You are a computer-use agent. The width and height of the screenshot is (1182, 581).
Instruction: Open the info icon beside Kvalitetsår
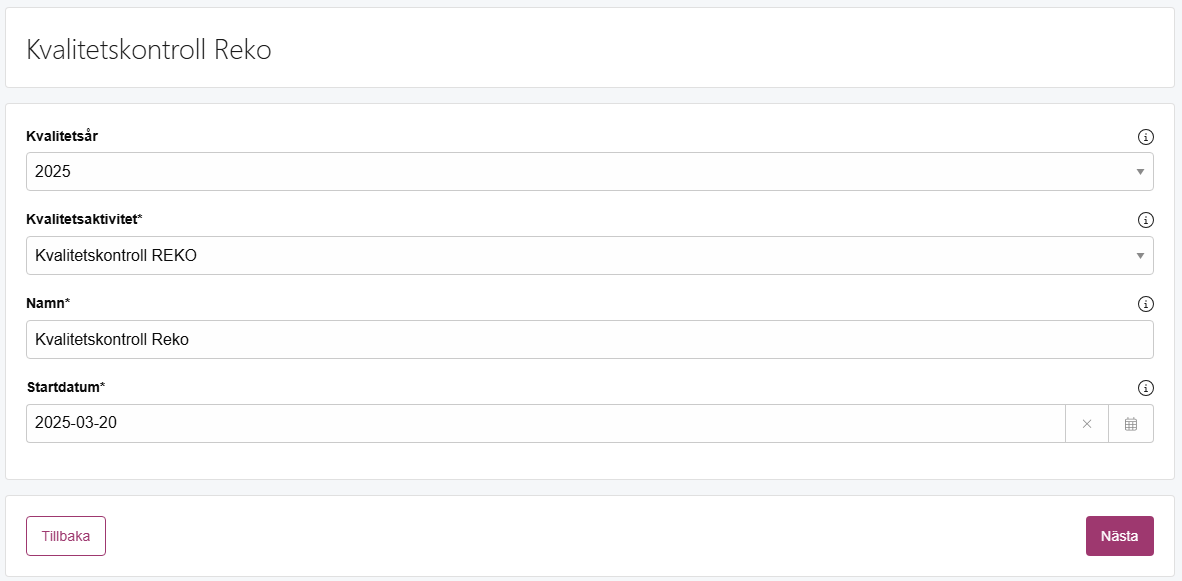coord(1145,137)
